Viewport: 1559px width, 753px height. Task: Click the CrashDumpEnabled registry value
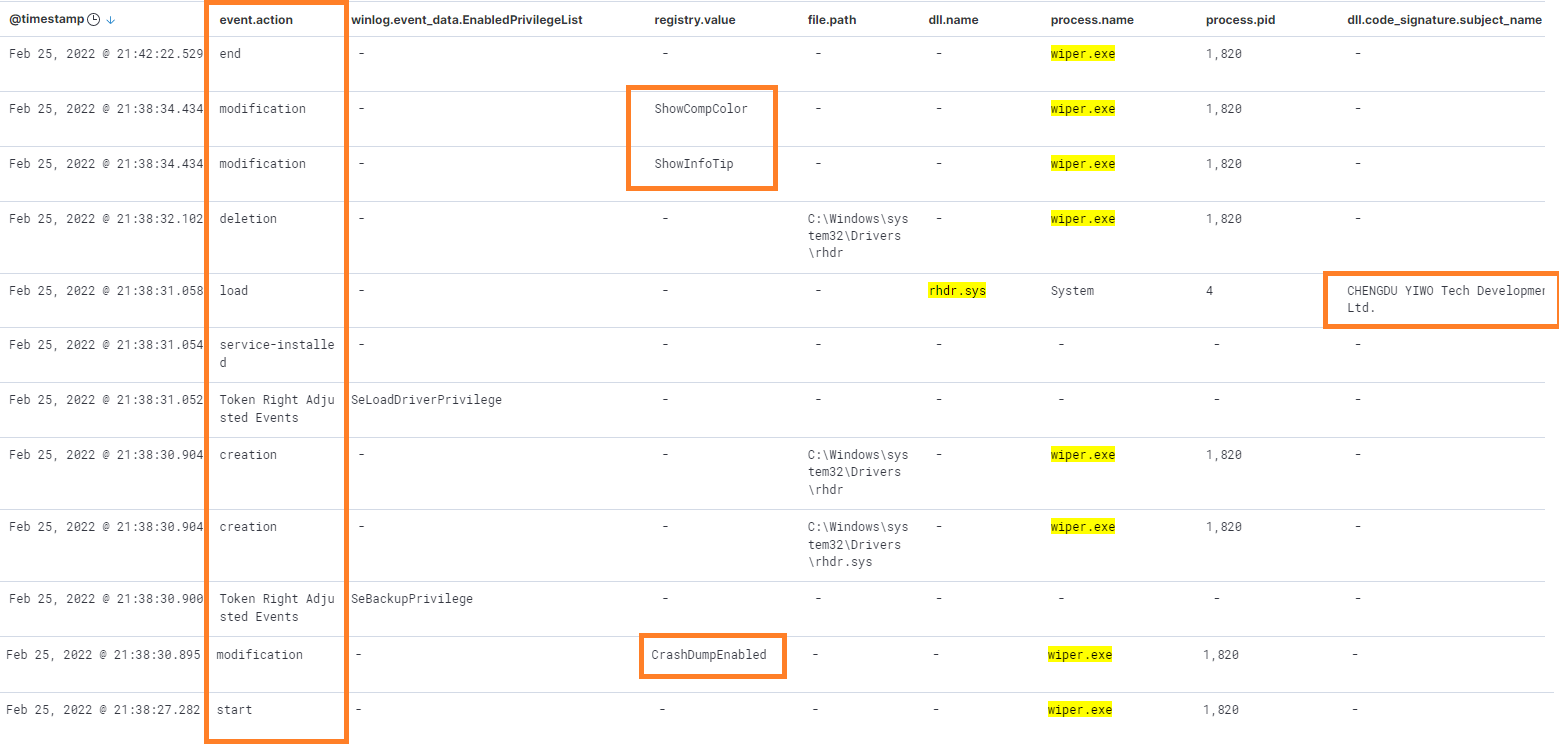coord(709,655)
